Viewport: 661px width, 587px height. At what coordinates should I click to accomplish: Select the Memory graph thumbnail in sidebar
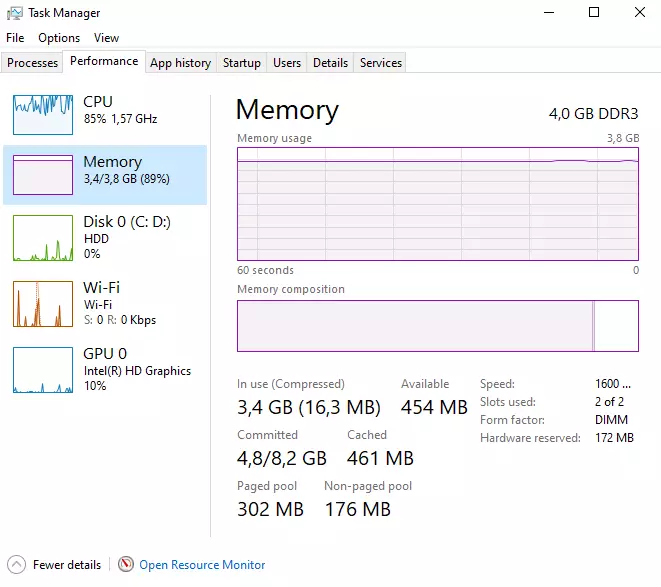(43, 174)
